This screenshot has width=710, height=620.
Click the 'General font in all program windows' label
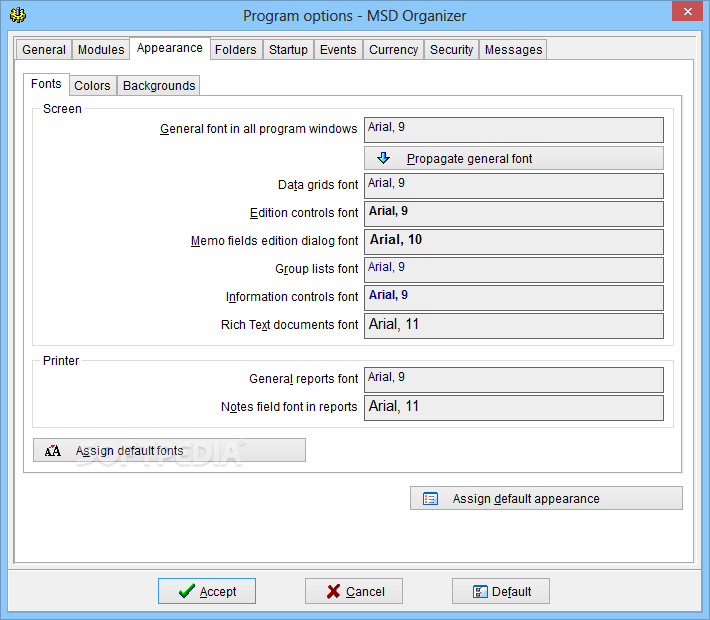point(259,129)
